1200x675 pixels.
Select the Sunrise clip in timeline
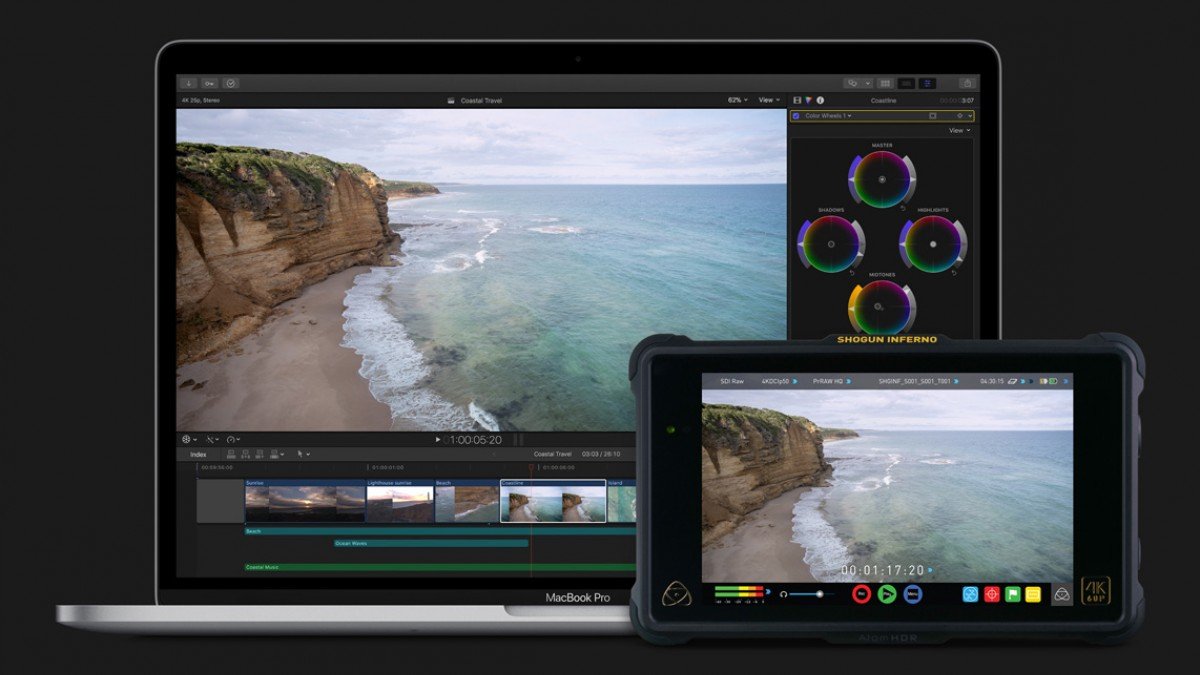[x=305, y=501]
